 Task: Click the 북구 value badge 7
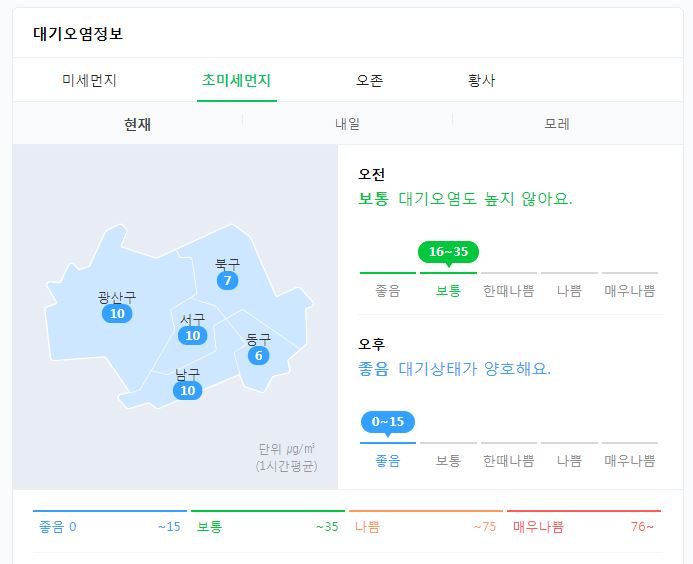pos(227,280)
